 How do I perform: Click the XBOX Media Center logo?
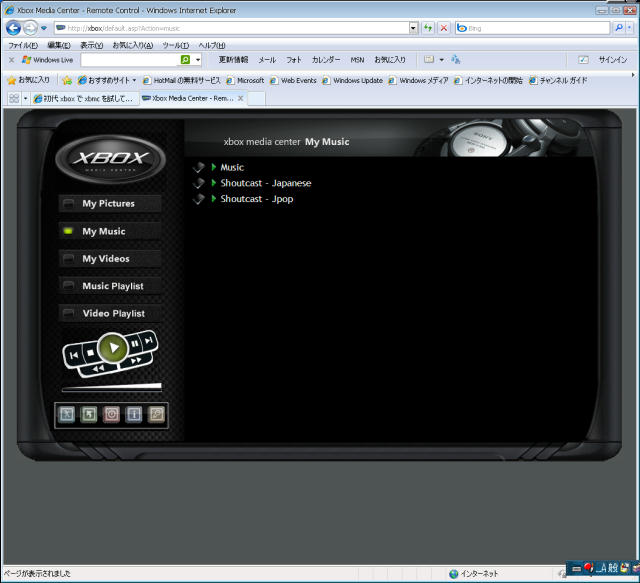tap(110, 159)
